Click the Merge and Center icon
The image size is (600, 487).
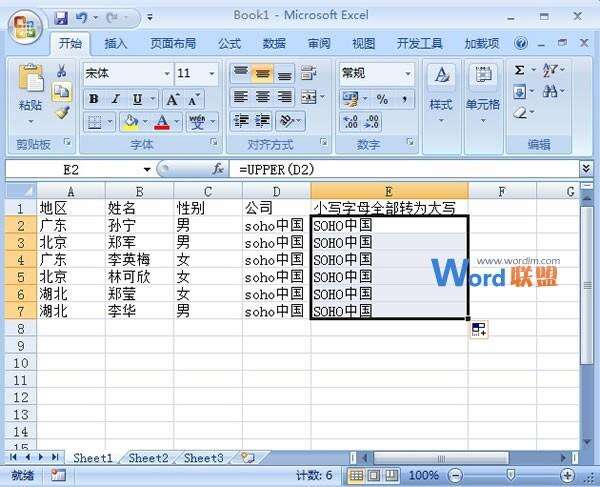pos(308,97)
